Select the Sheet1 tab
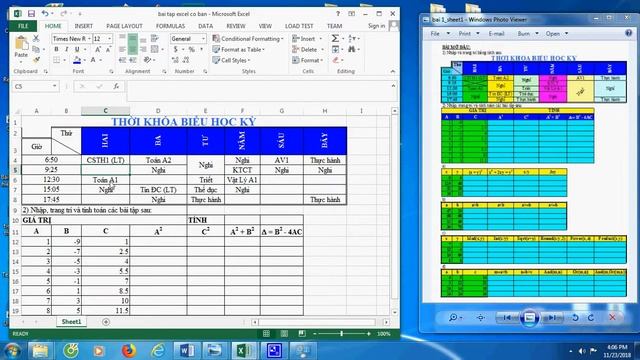The image size is (640, 360). point(71,322)
